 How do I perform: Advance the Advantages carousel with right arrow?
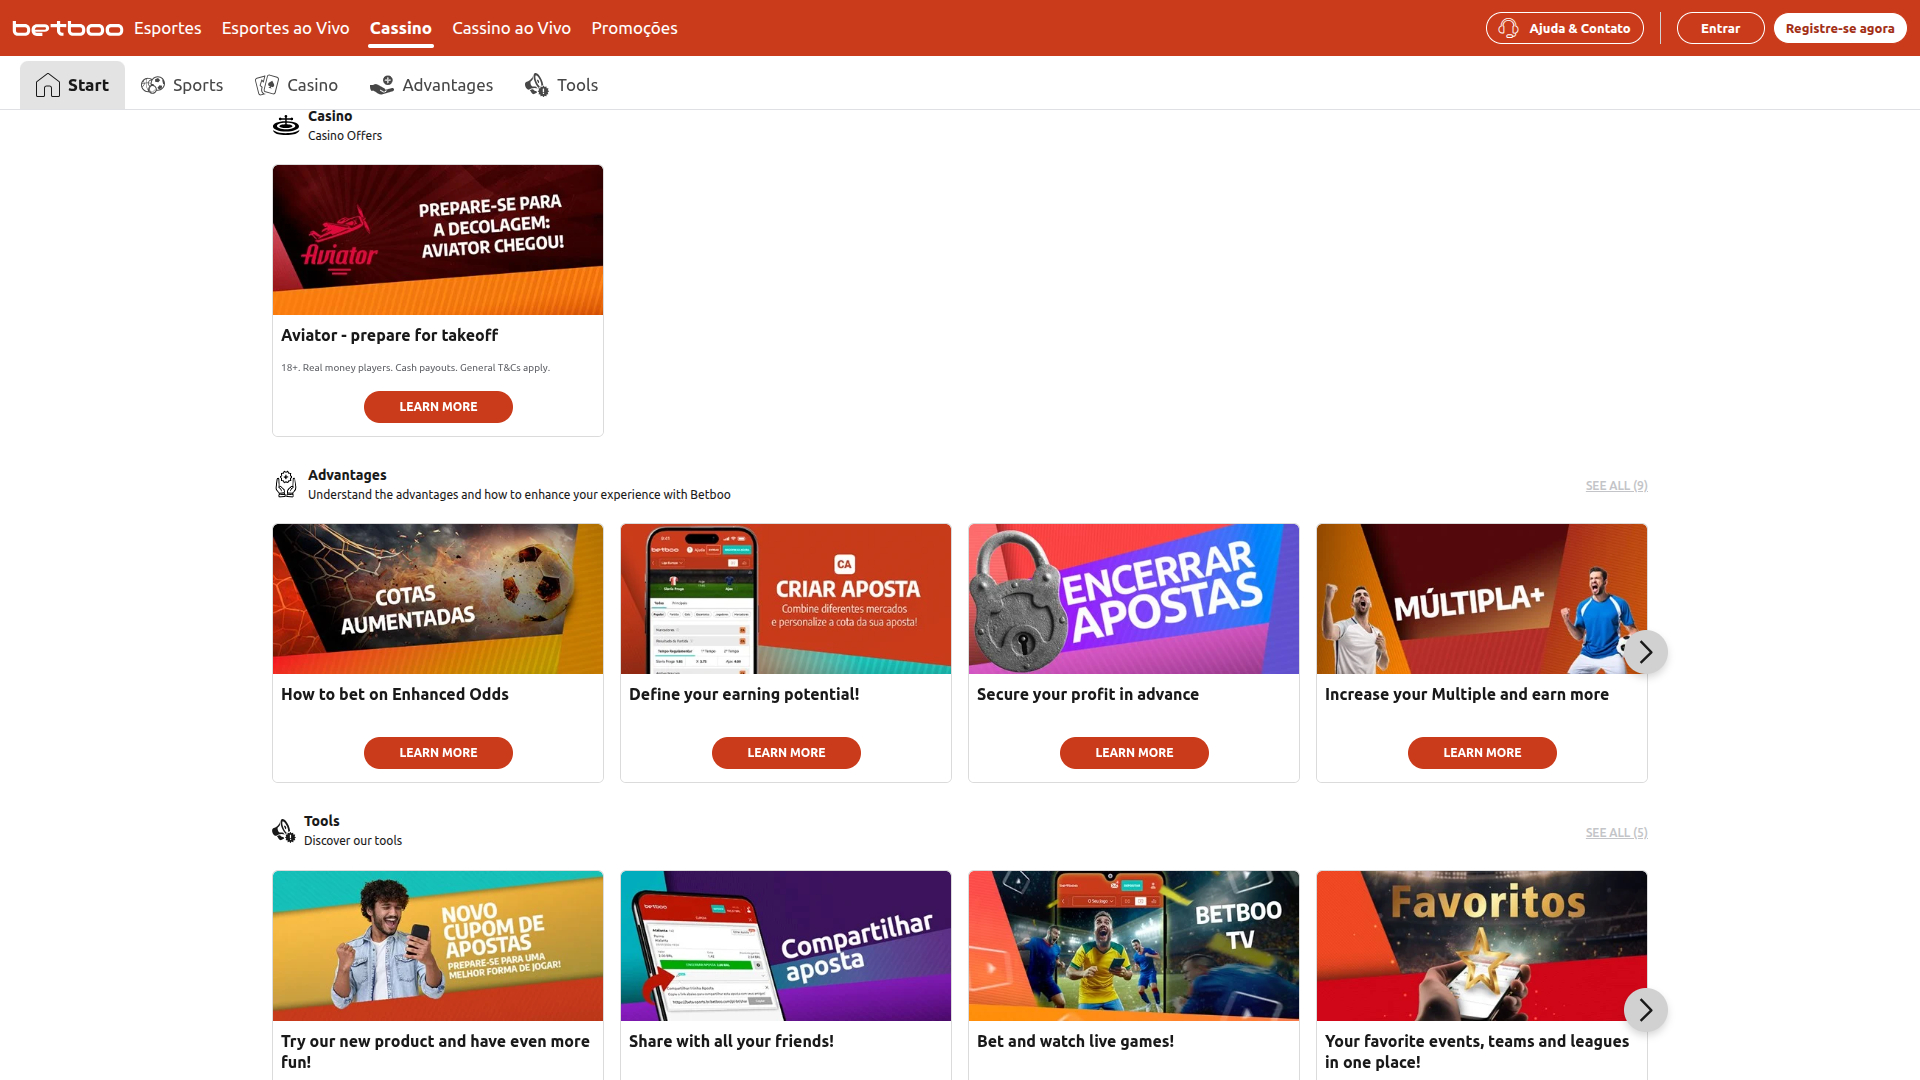[1645, 651]
